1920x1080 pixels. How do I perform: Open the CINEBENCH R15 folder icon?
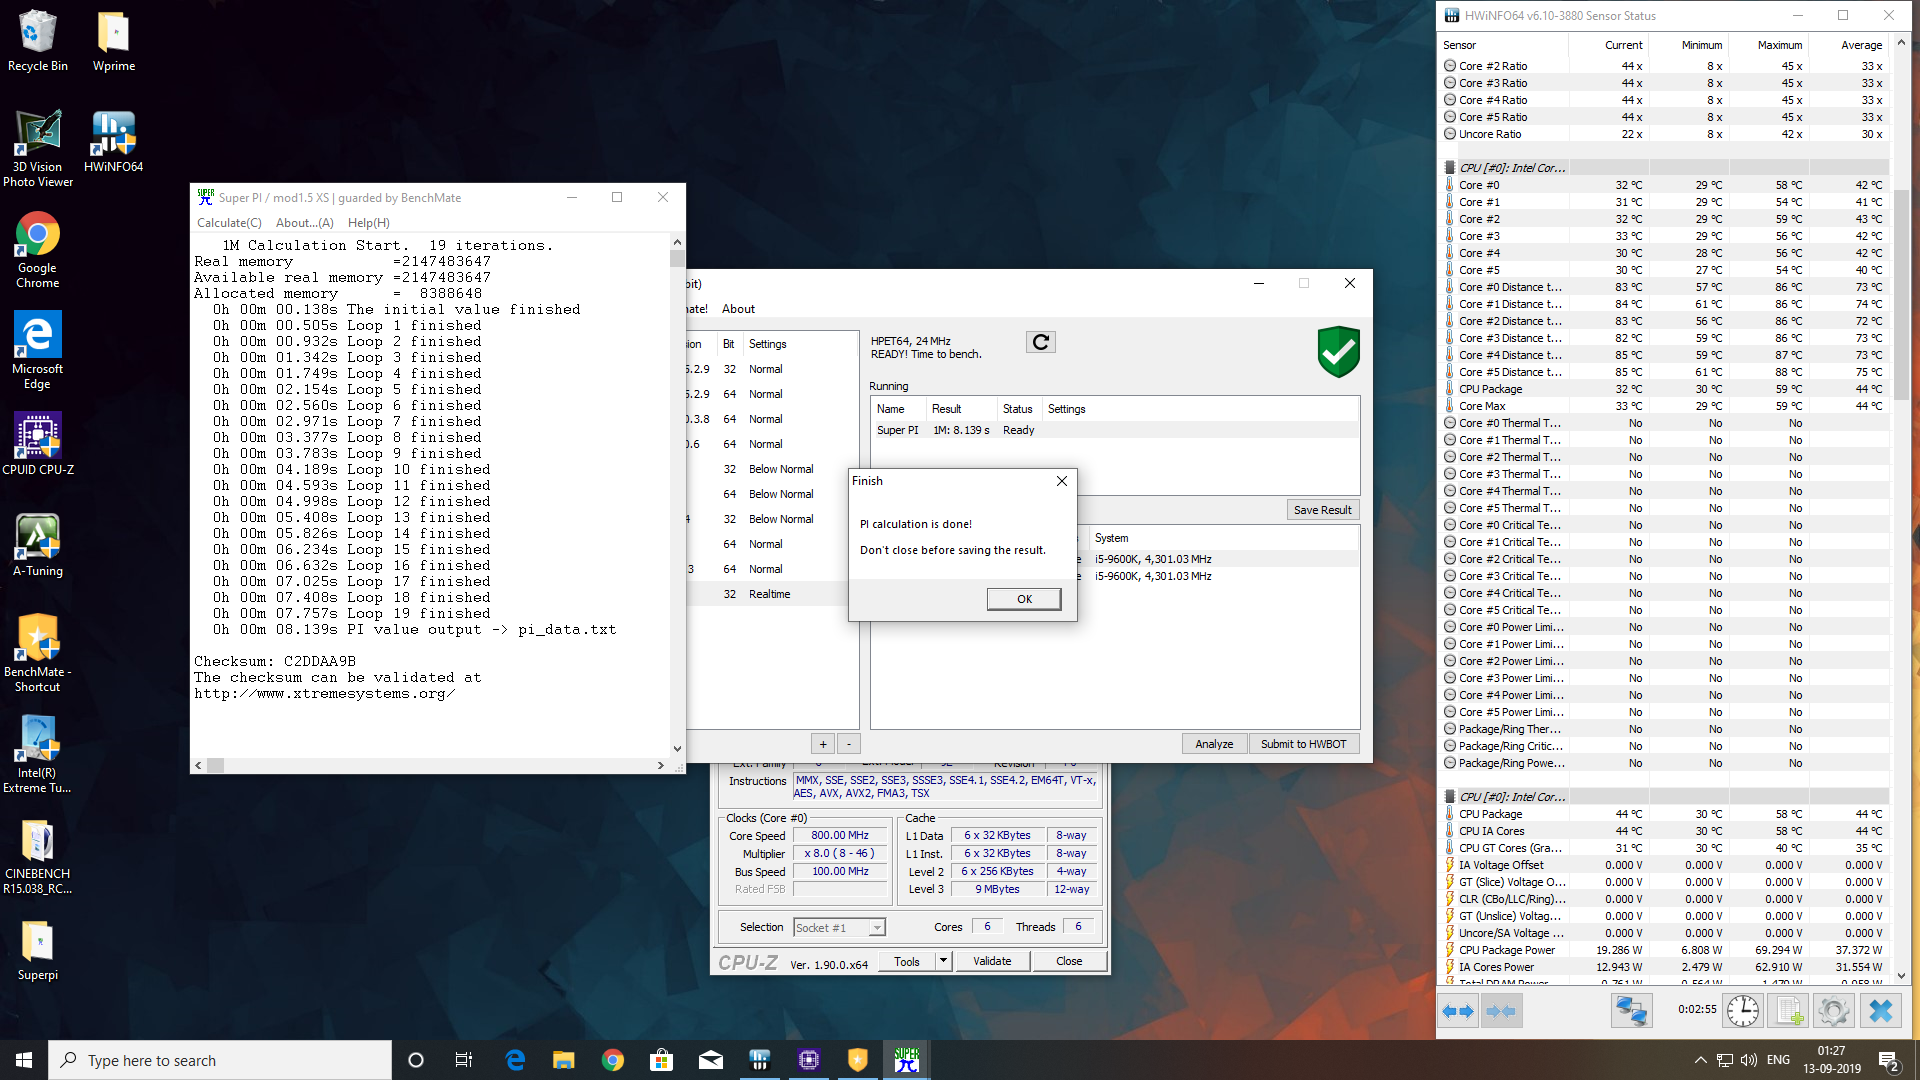tap(38, 855)
